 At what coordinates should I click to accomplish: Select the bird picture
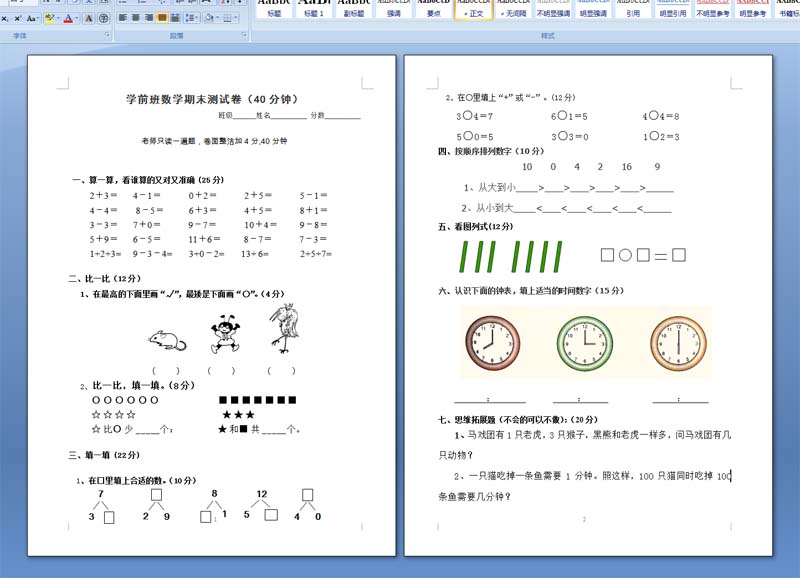click(x=284, y=328)
